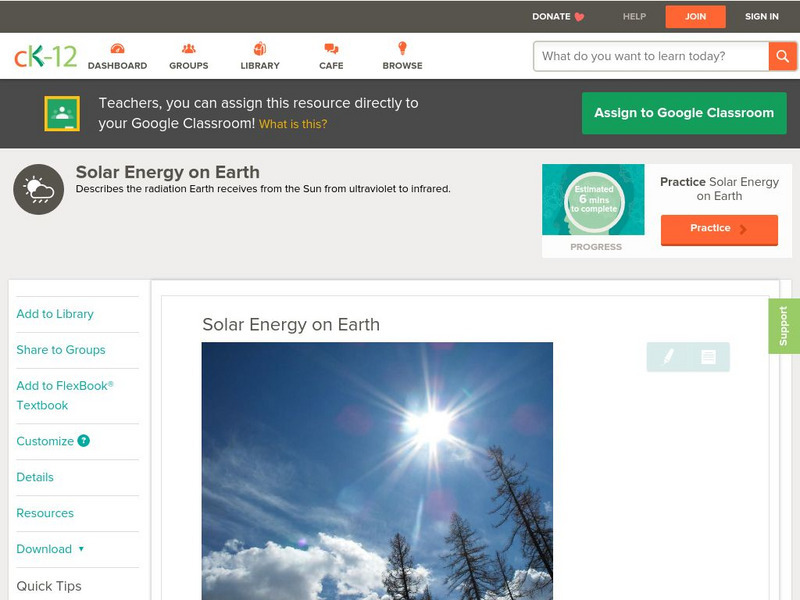Image resolution: width=800 pixels, height=600 pixels.
Task: Open the notes list tool icon
Action: point(708,357)
